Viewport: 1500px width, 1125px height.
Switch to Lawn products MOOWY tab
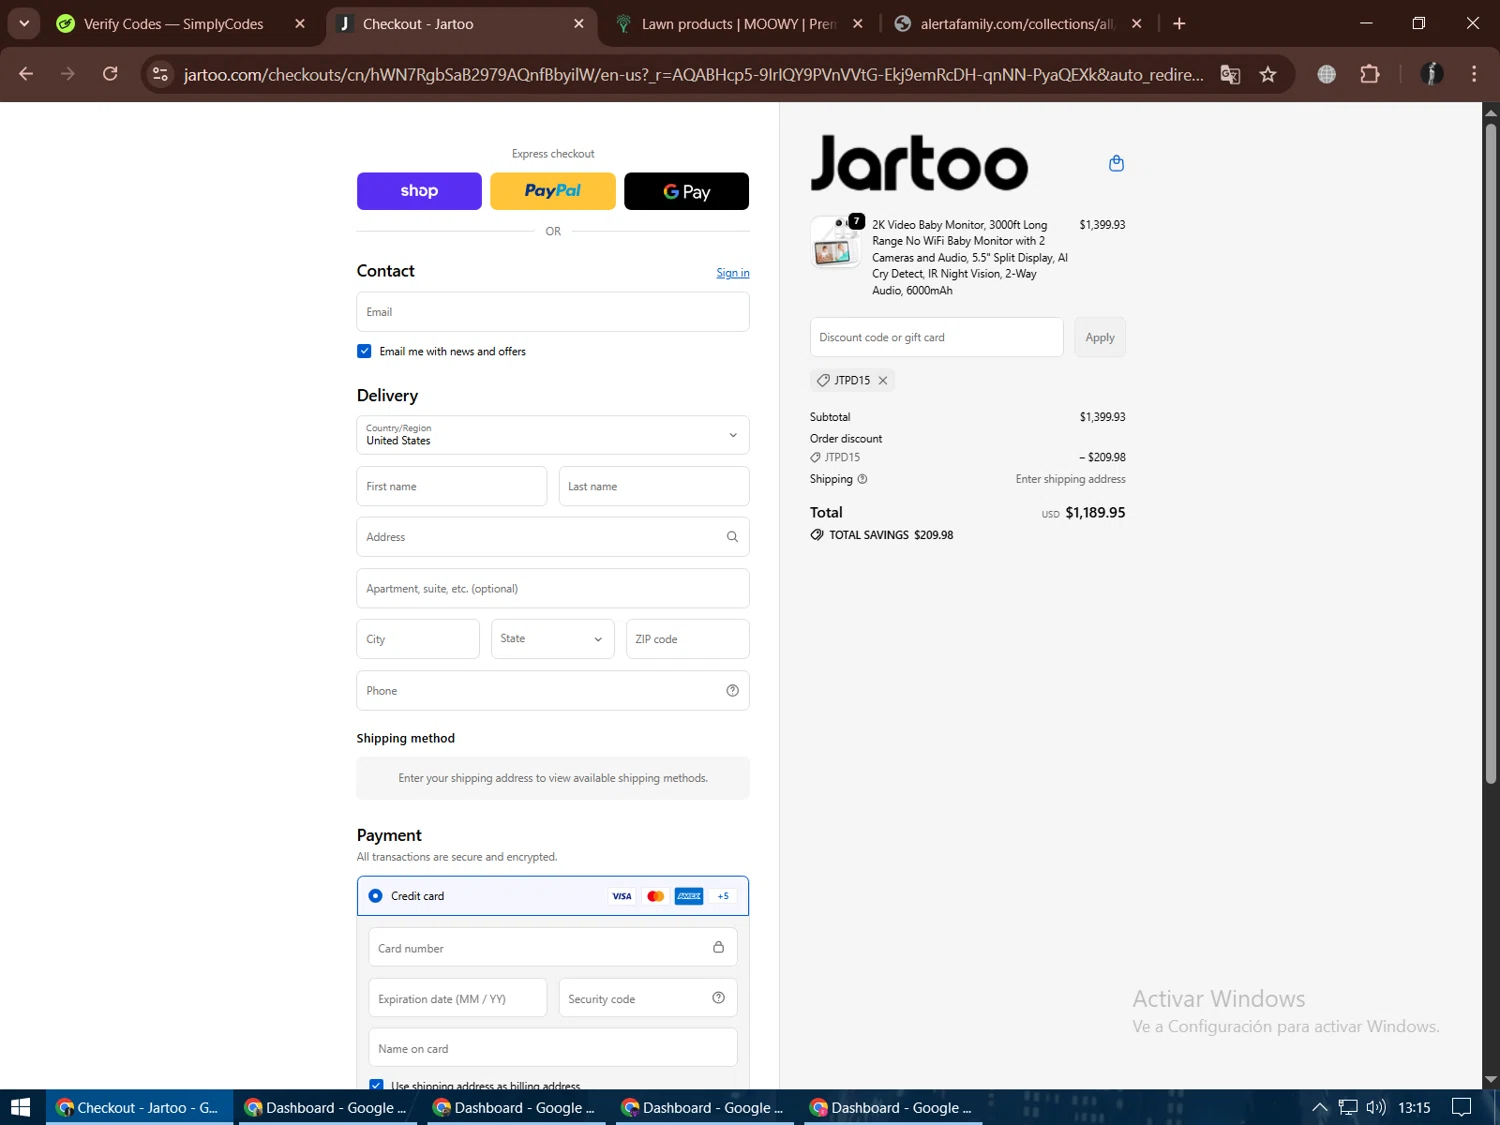(x=738, y=24)
